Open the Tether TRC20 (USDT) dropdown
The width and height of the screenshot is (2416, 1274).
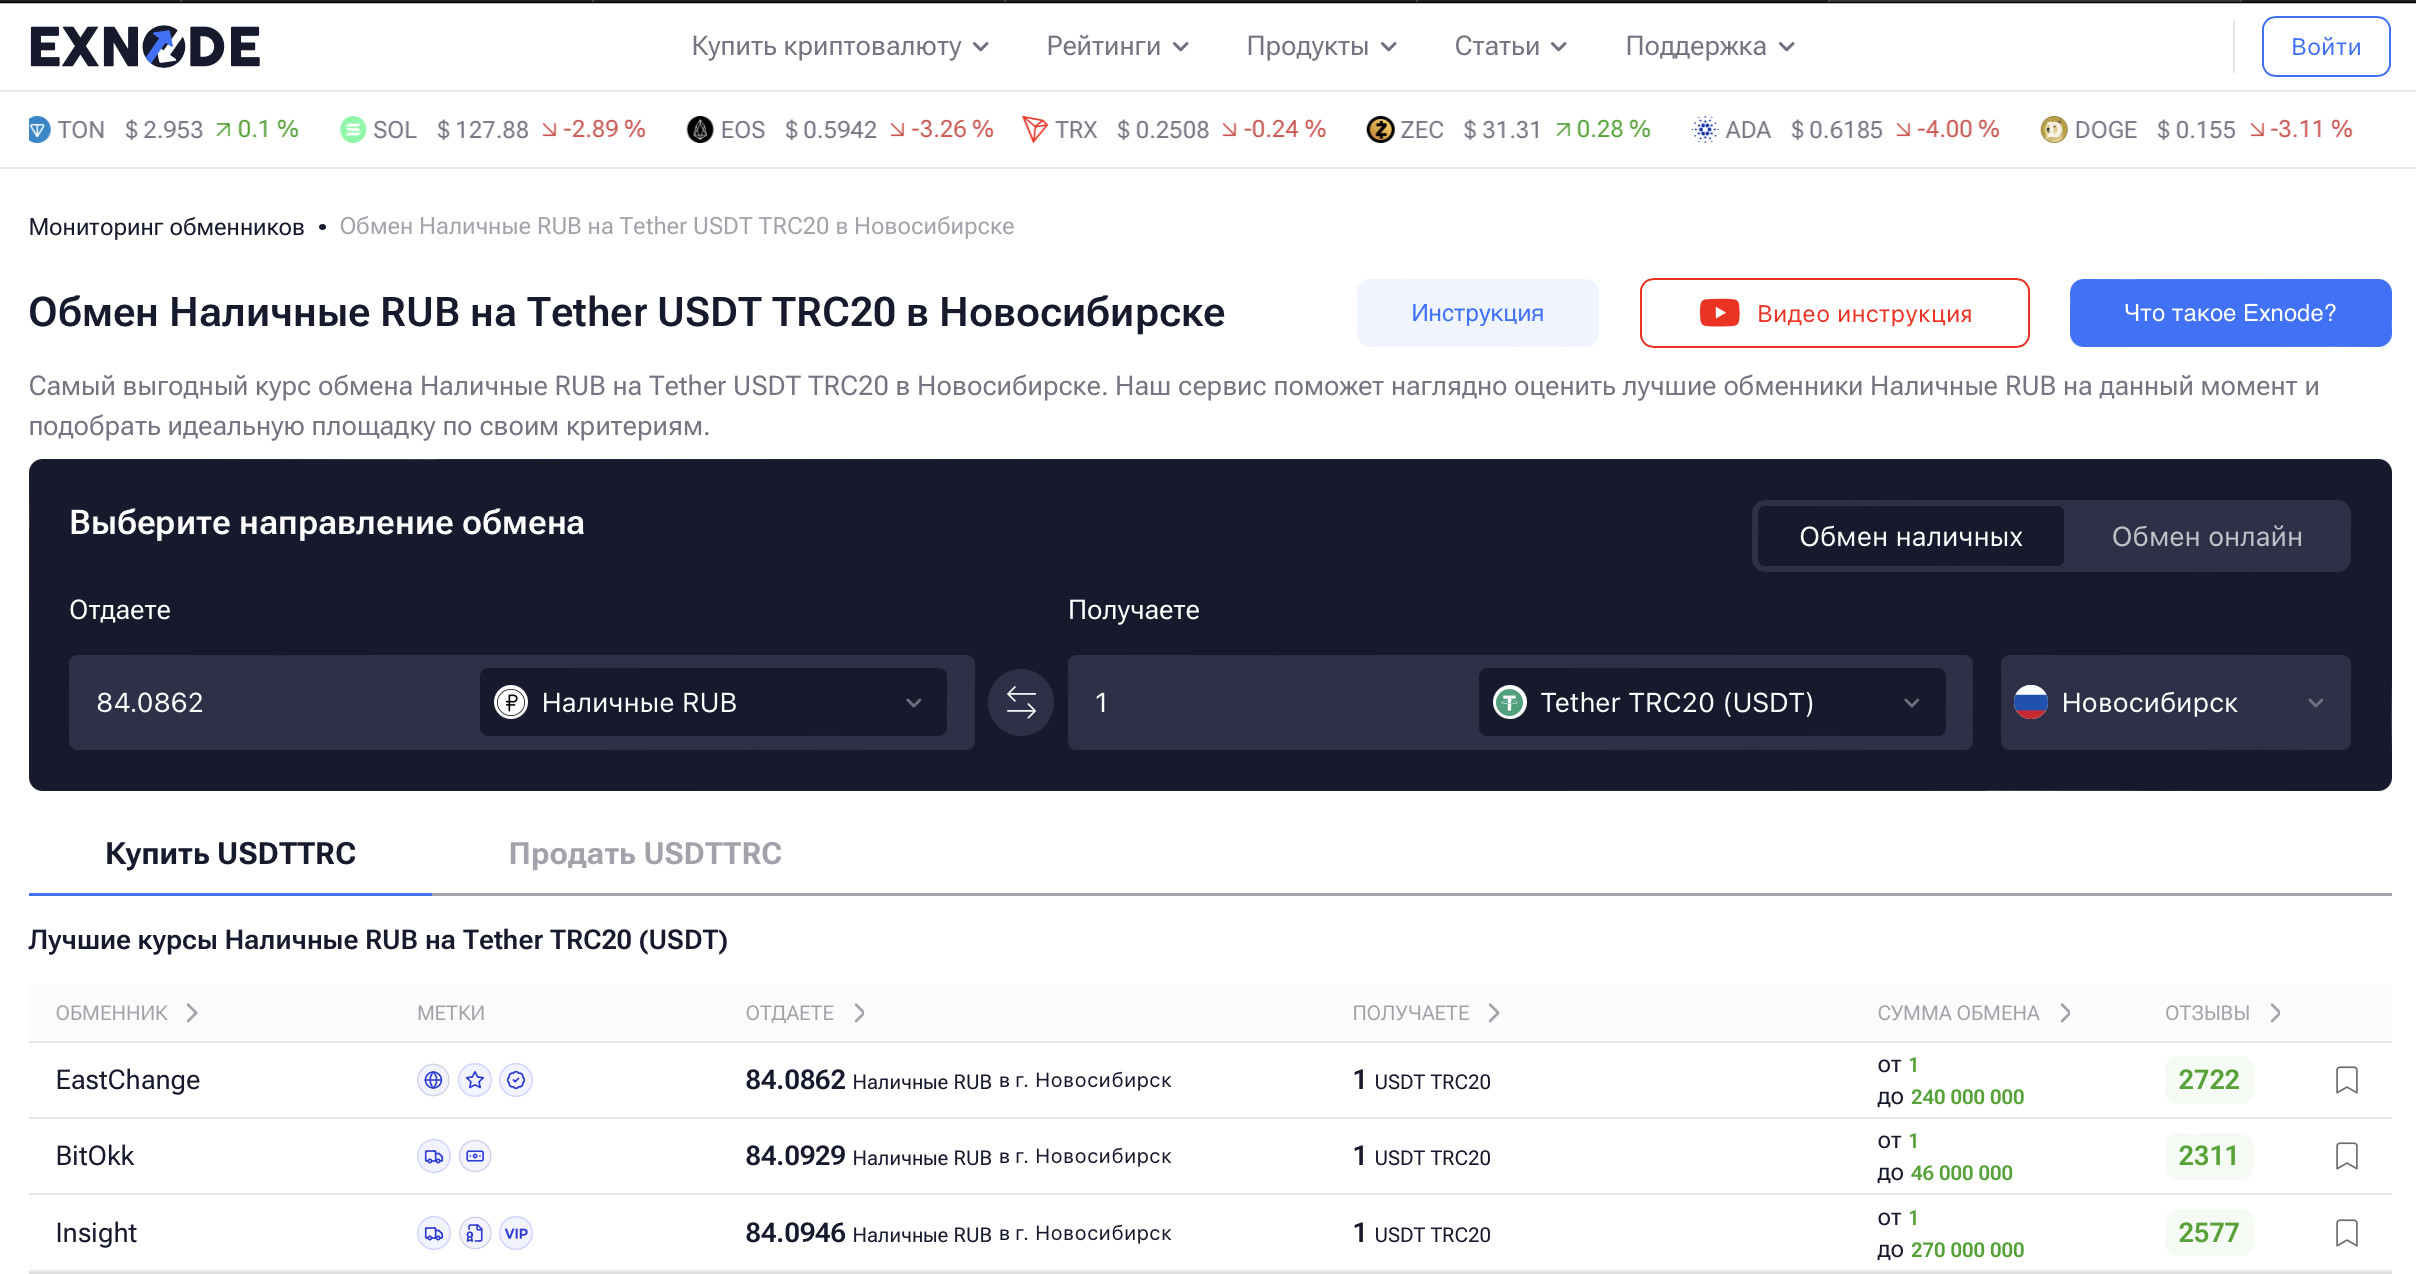click(x=1711, y=702)
